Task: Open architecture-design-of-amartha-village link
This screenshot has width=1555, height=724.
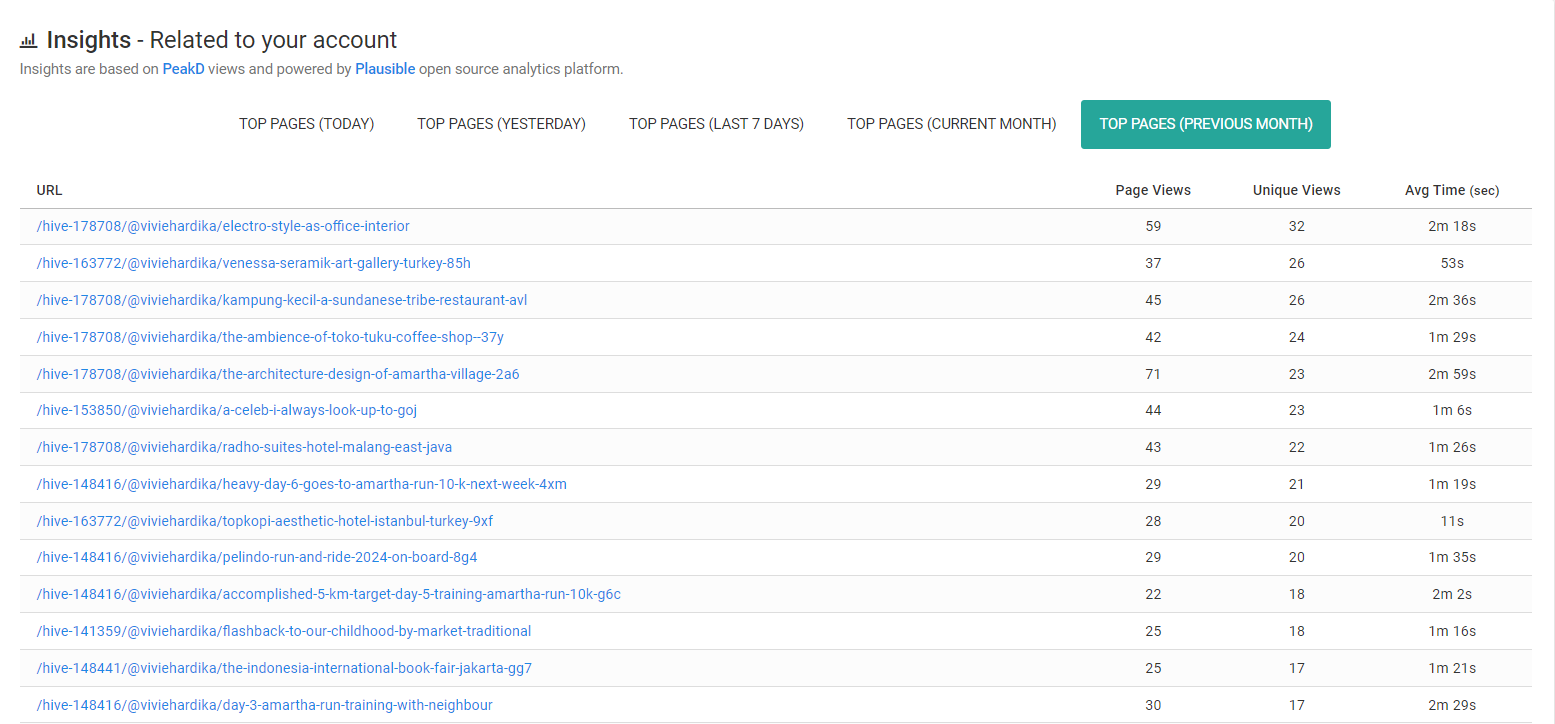Action: tap(278, 374)
